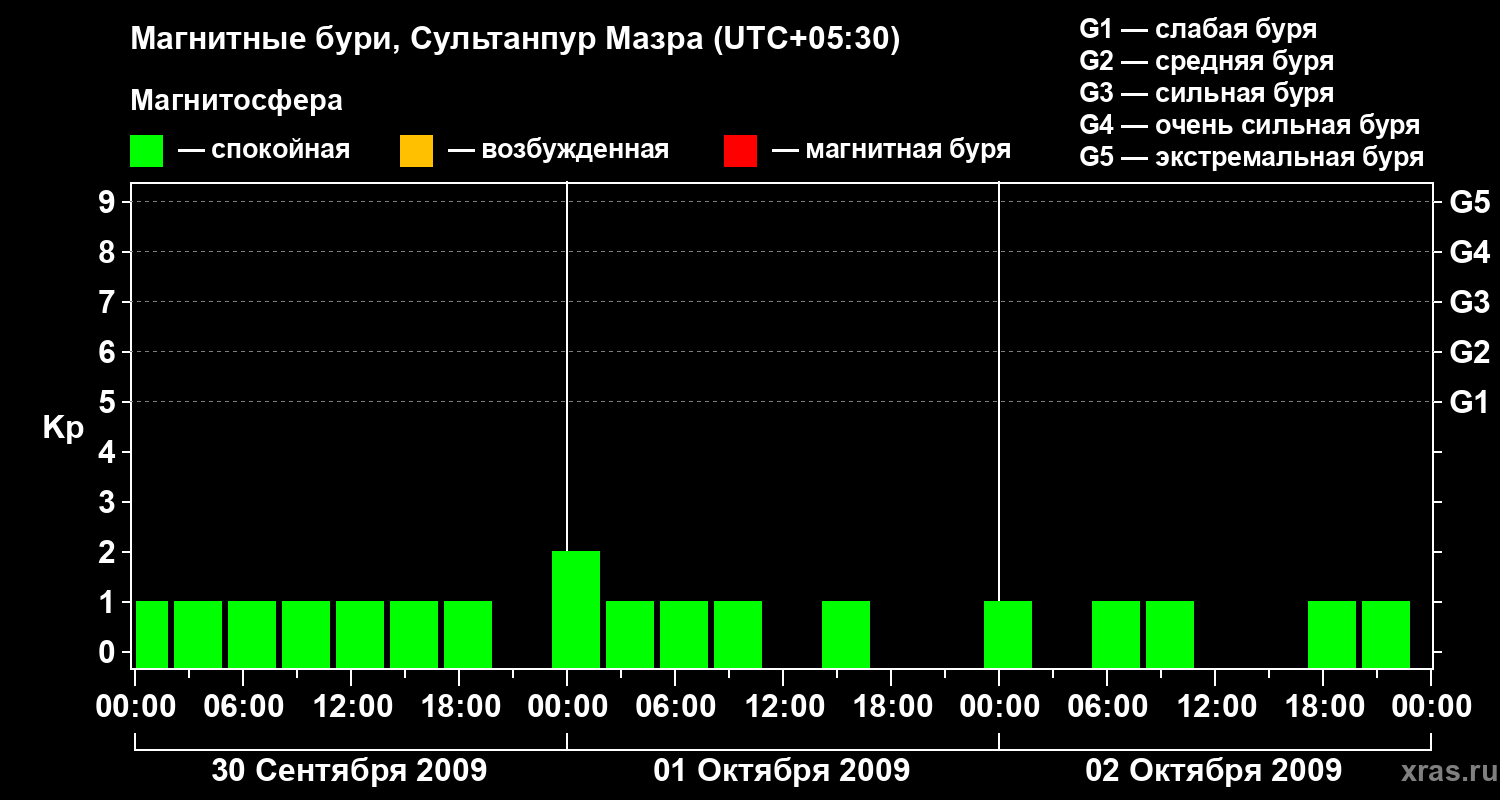1500x800 pixels.
Task: Click the '06:00' time label above 30 Сентября
Action: [x=242, y=706]
